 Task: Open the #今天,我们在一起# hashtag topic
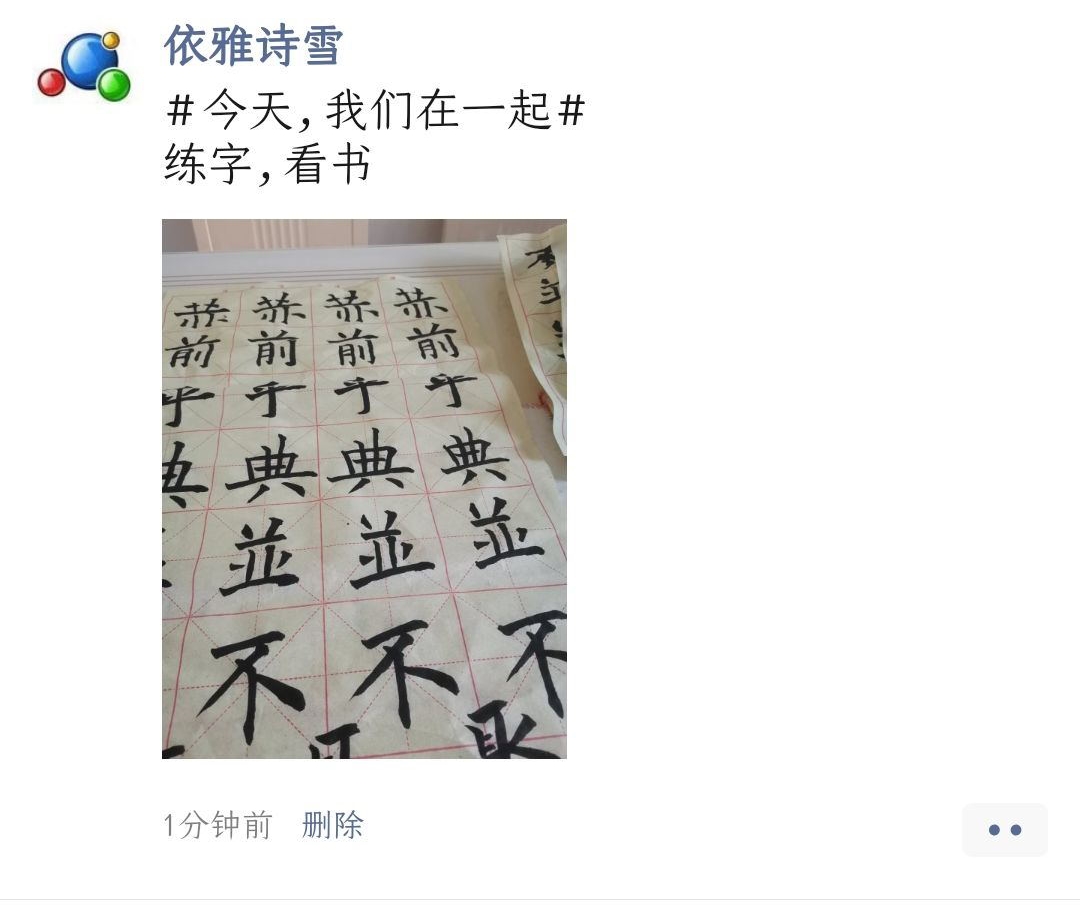click(375, 110)
